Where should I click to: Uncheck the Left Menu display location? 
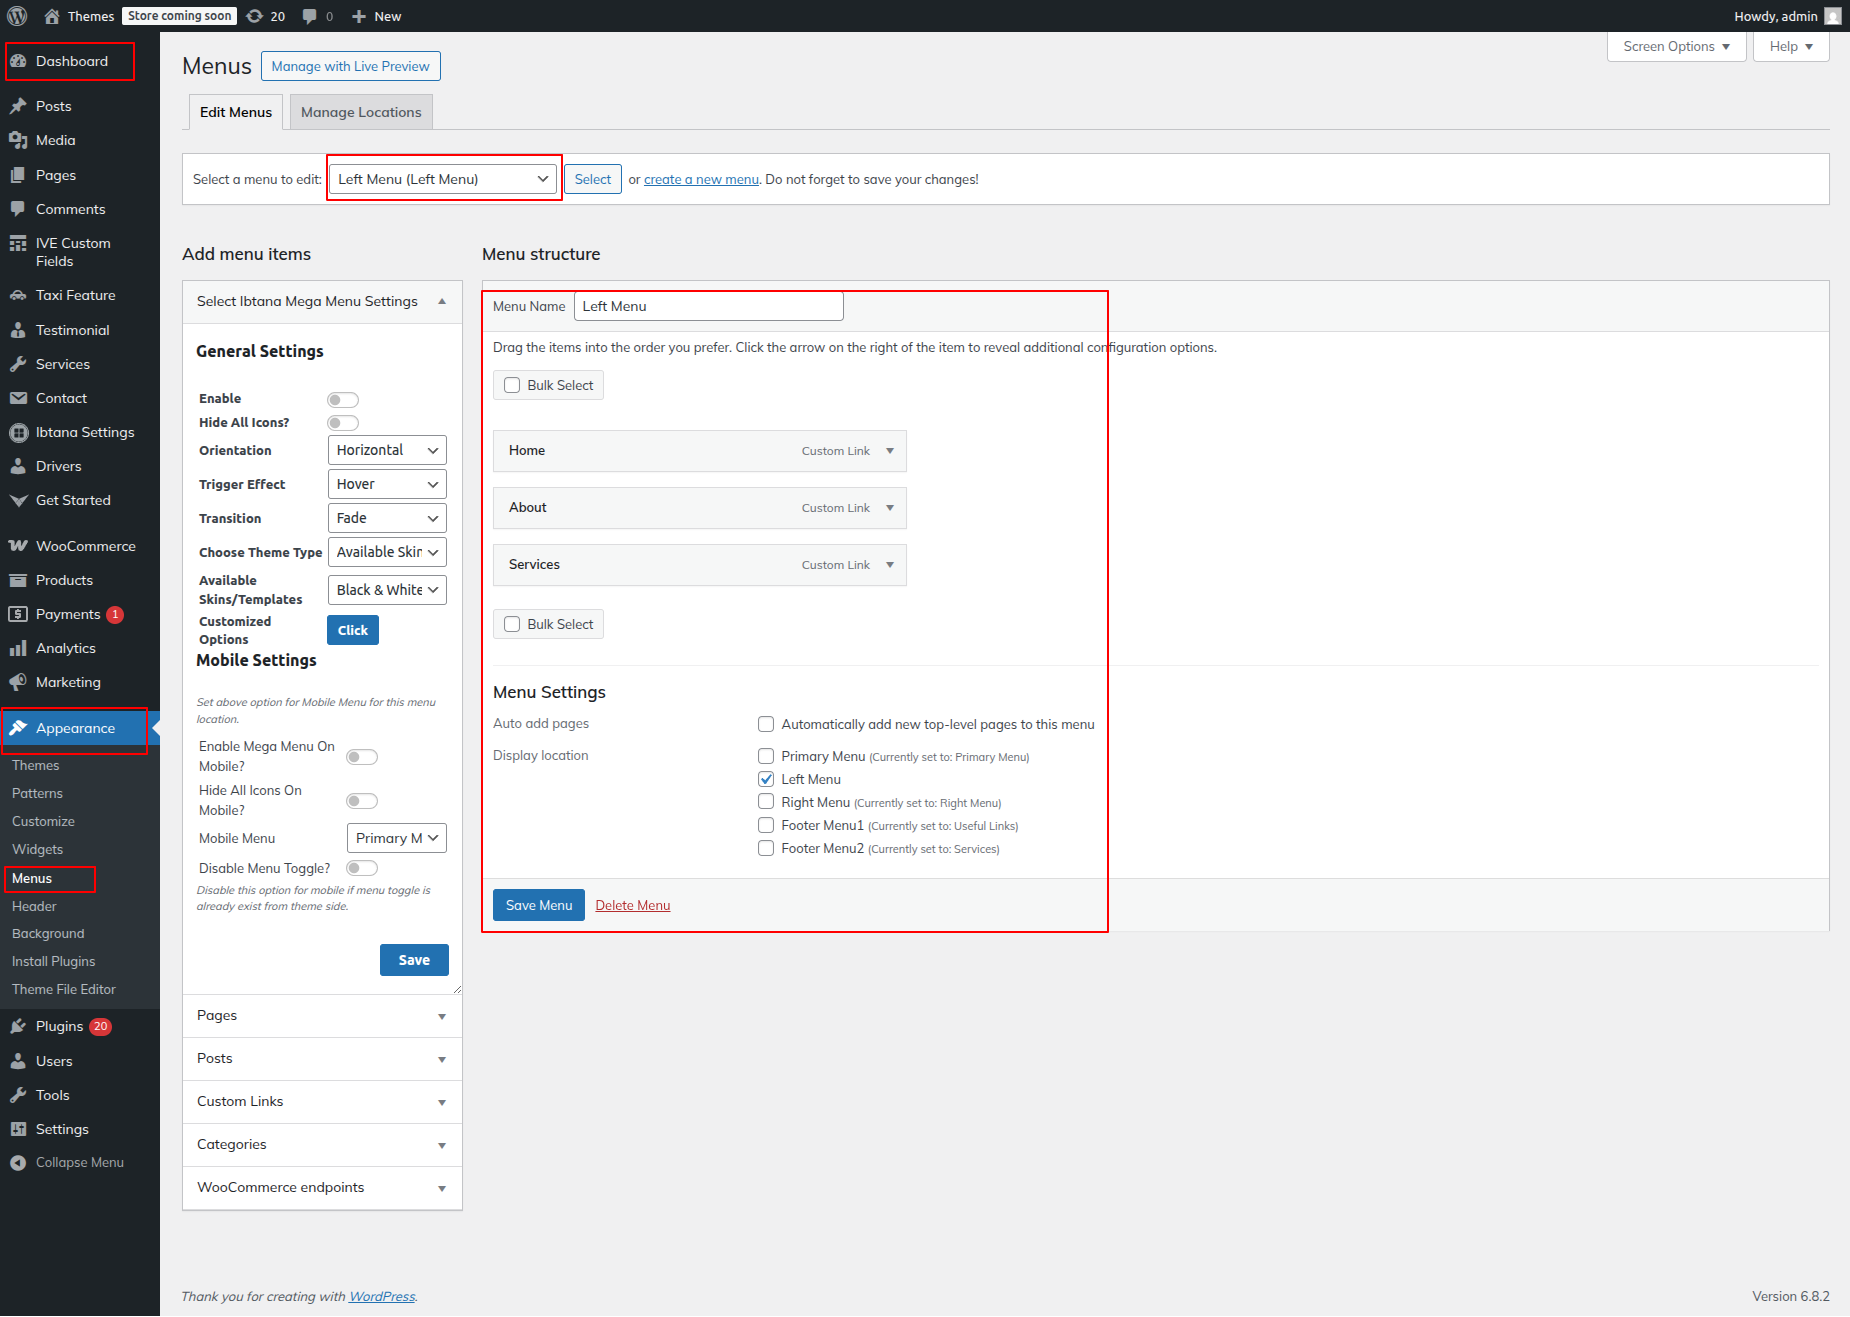tap(766, 779)
